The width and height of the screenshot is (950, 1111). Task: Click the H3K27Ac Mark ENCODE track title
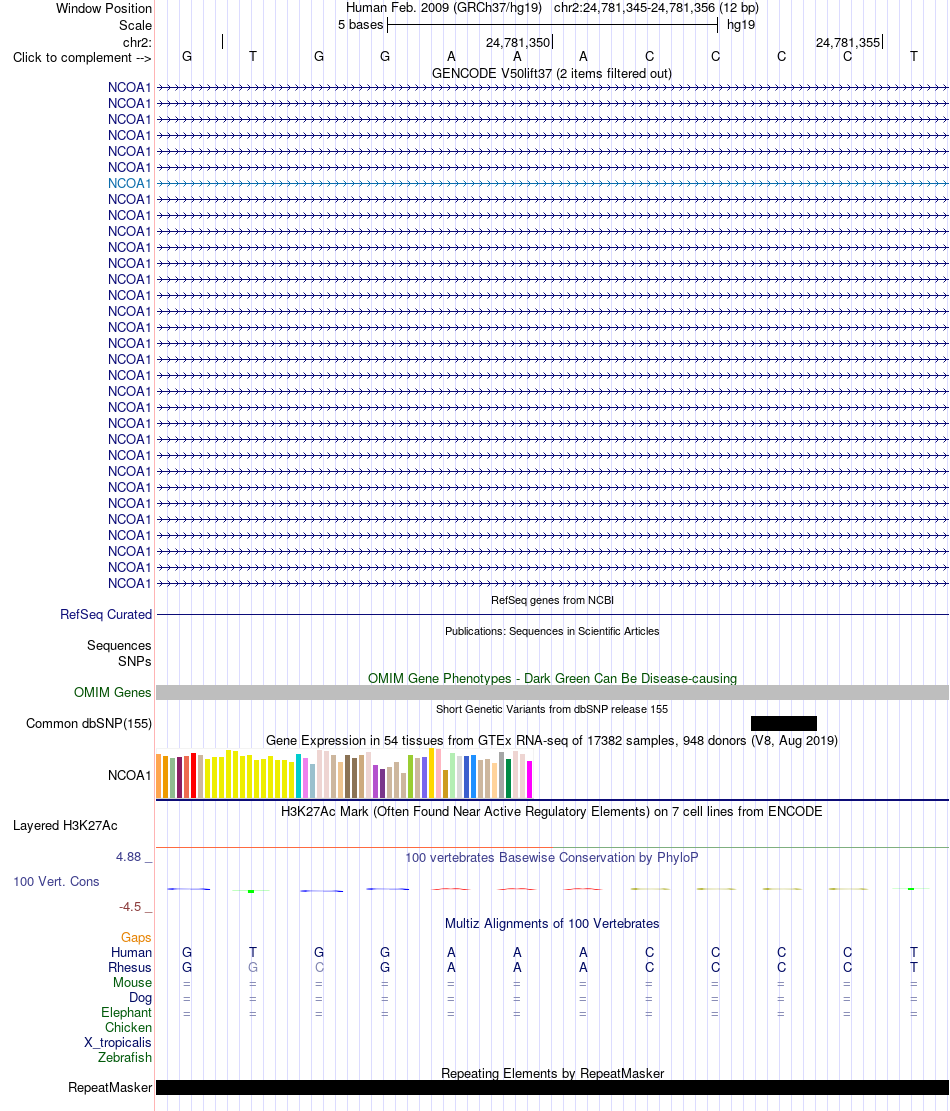pos(552,811)
